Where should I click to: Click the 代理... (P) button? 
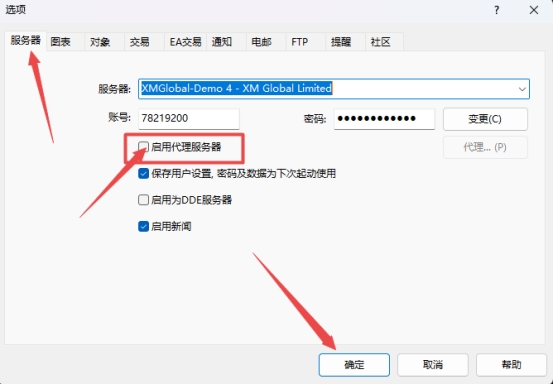tap(485, 147)
